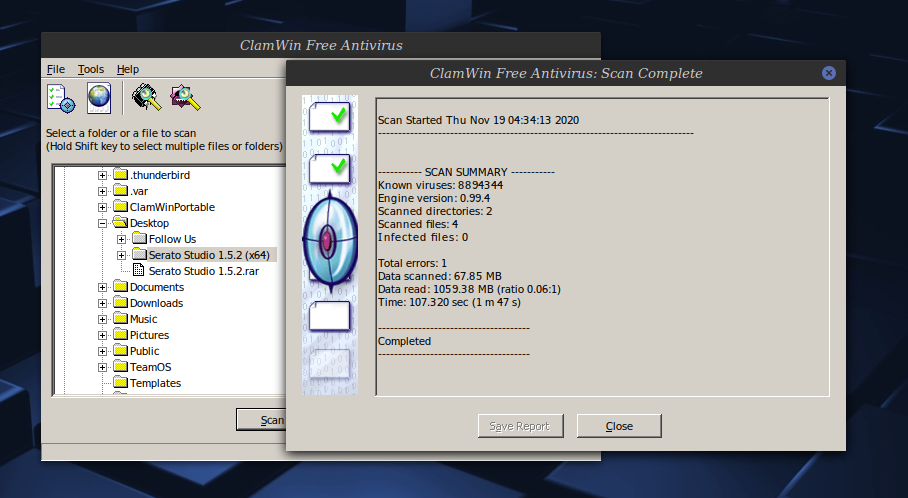Click the Scan Computer Memory chip icon
Image resolution: width=908 pixels, height=498 pixels.
tap(147, 97)
